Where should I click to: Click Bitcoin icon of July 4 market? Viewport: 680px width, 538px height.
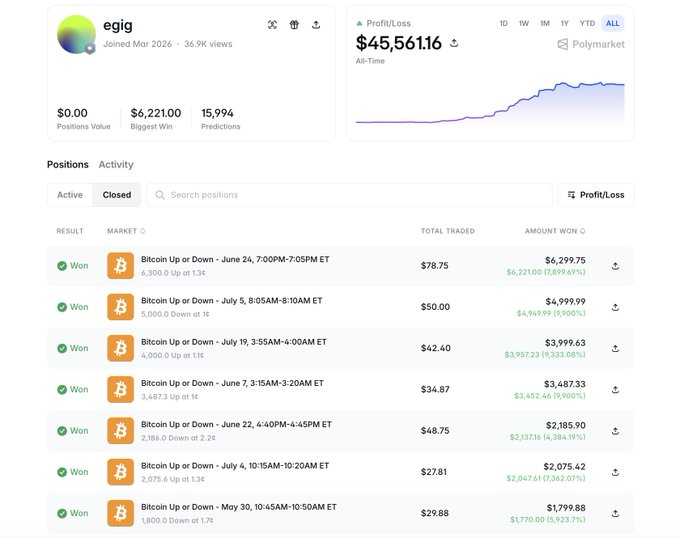pyautogui.click(x=121, y=472)
